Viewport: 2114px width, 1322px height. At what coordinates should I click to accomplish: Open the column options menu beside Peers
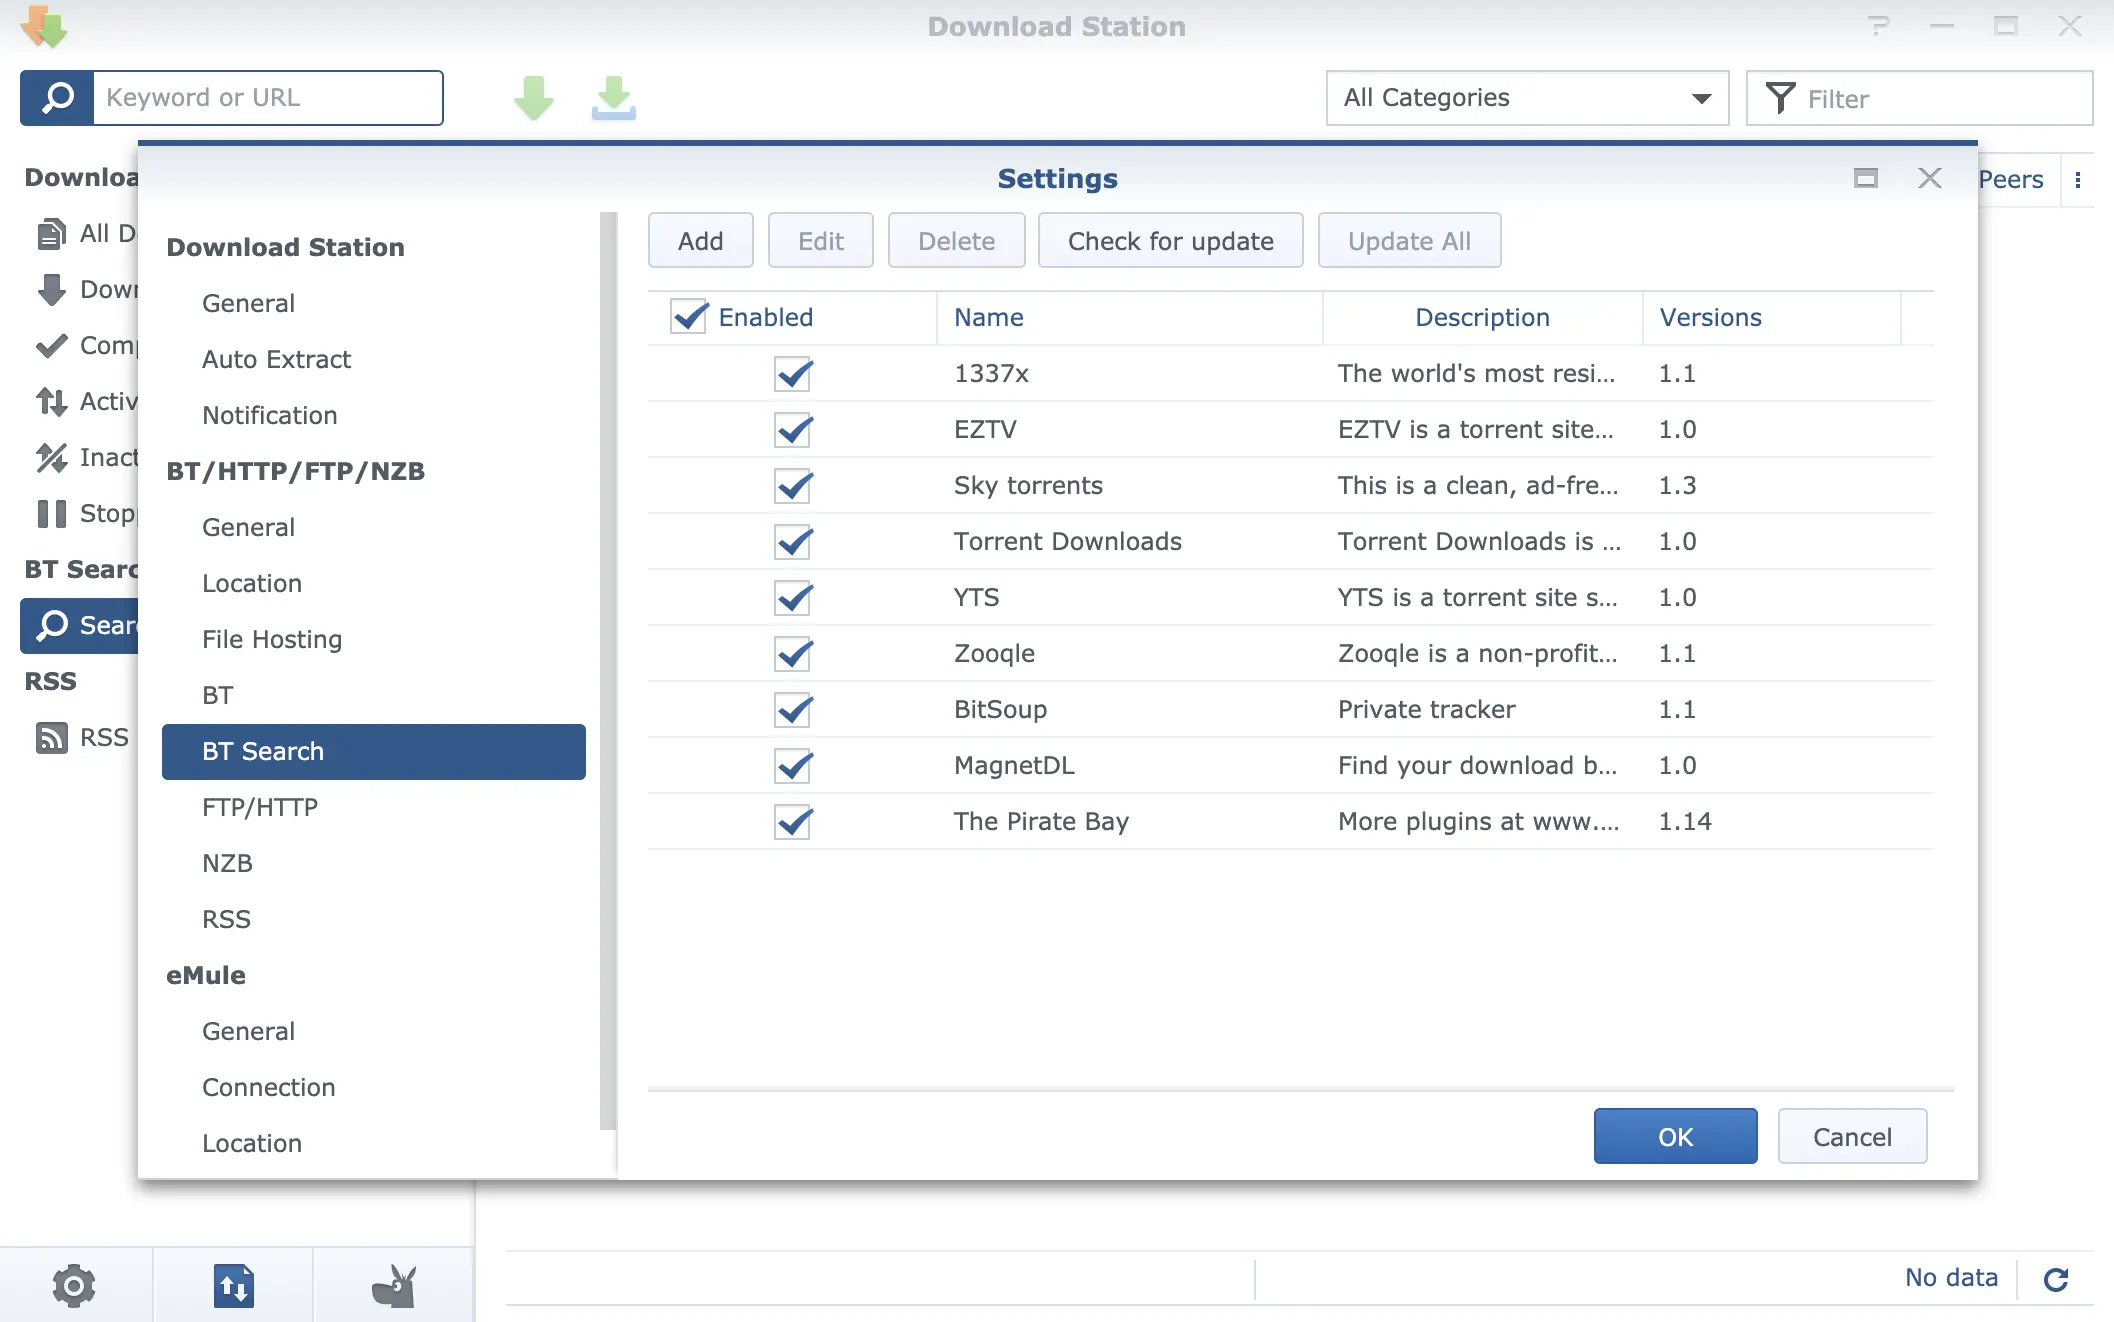(2078, 180)
